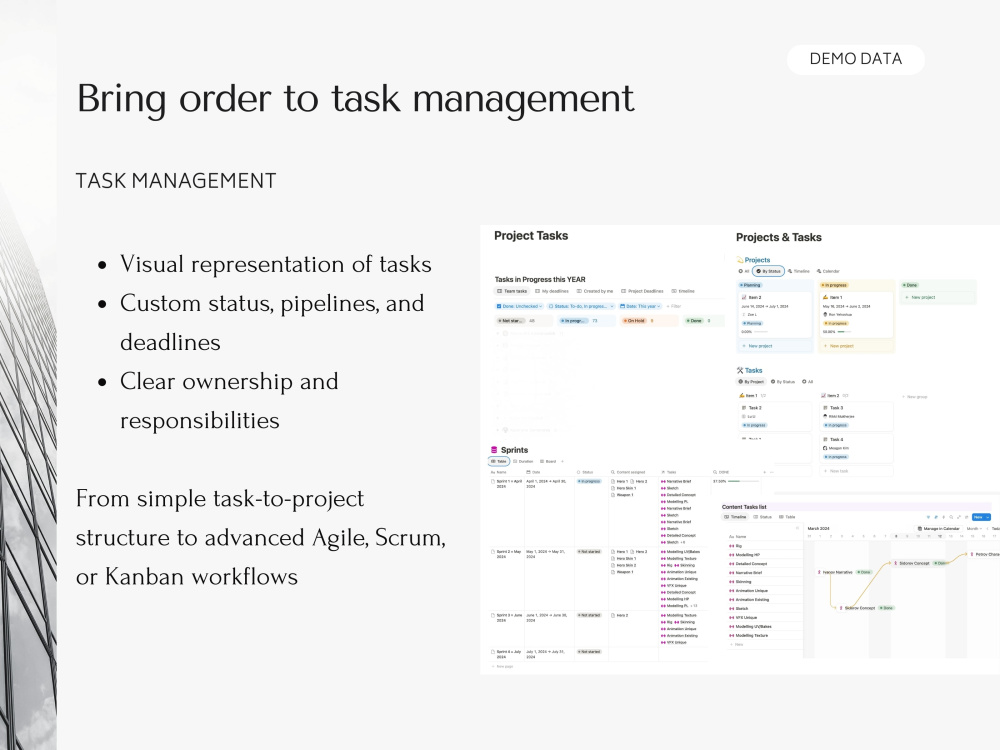Screen dimensions: 1000x750
Task: Open Created by me tab
Action: coord(595,291)
